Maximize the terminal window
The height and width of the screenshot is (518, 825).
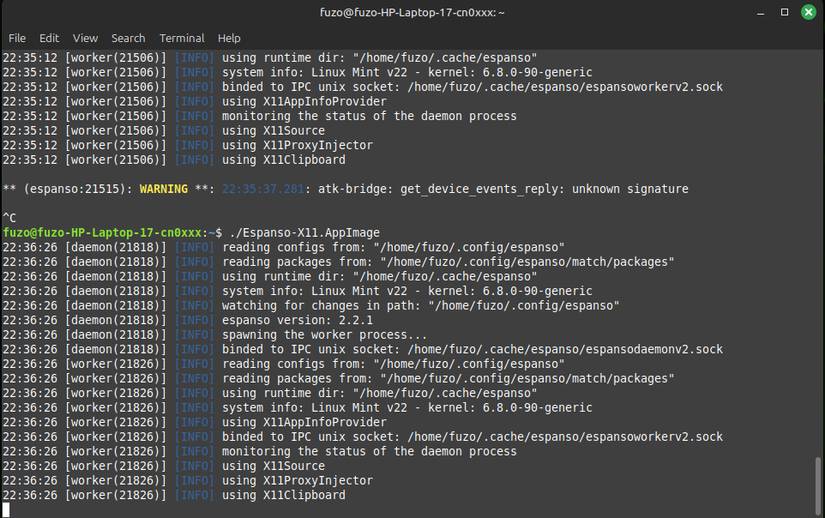tap(782, 12)
